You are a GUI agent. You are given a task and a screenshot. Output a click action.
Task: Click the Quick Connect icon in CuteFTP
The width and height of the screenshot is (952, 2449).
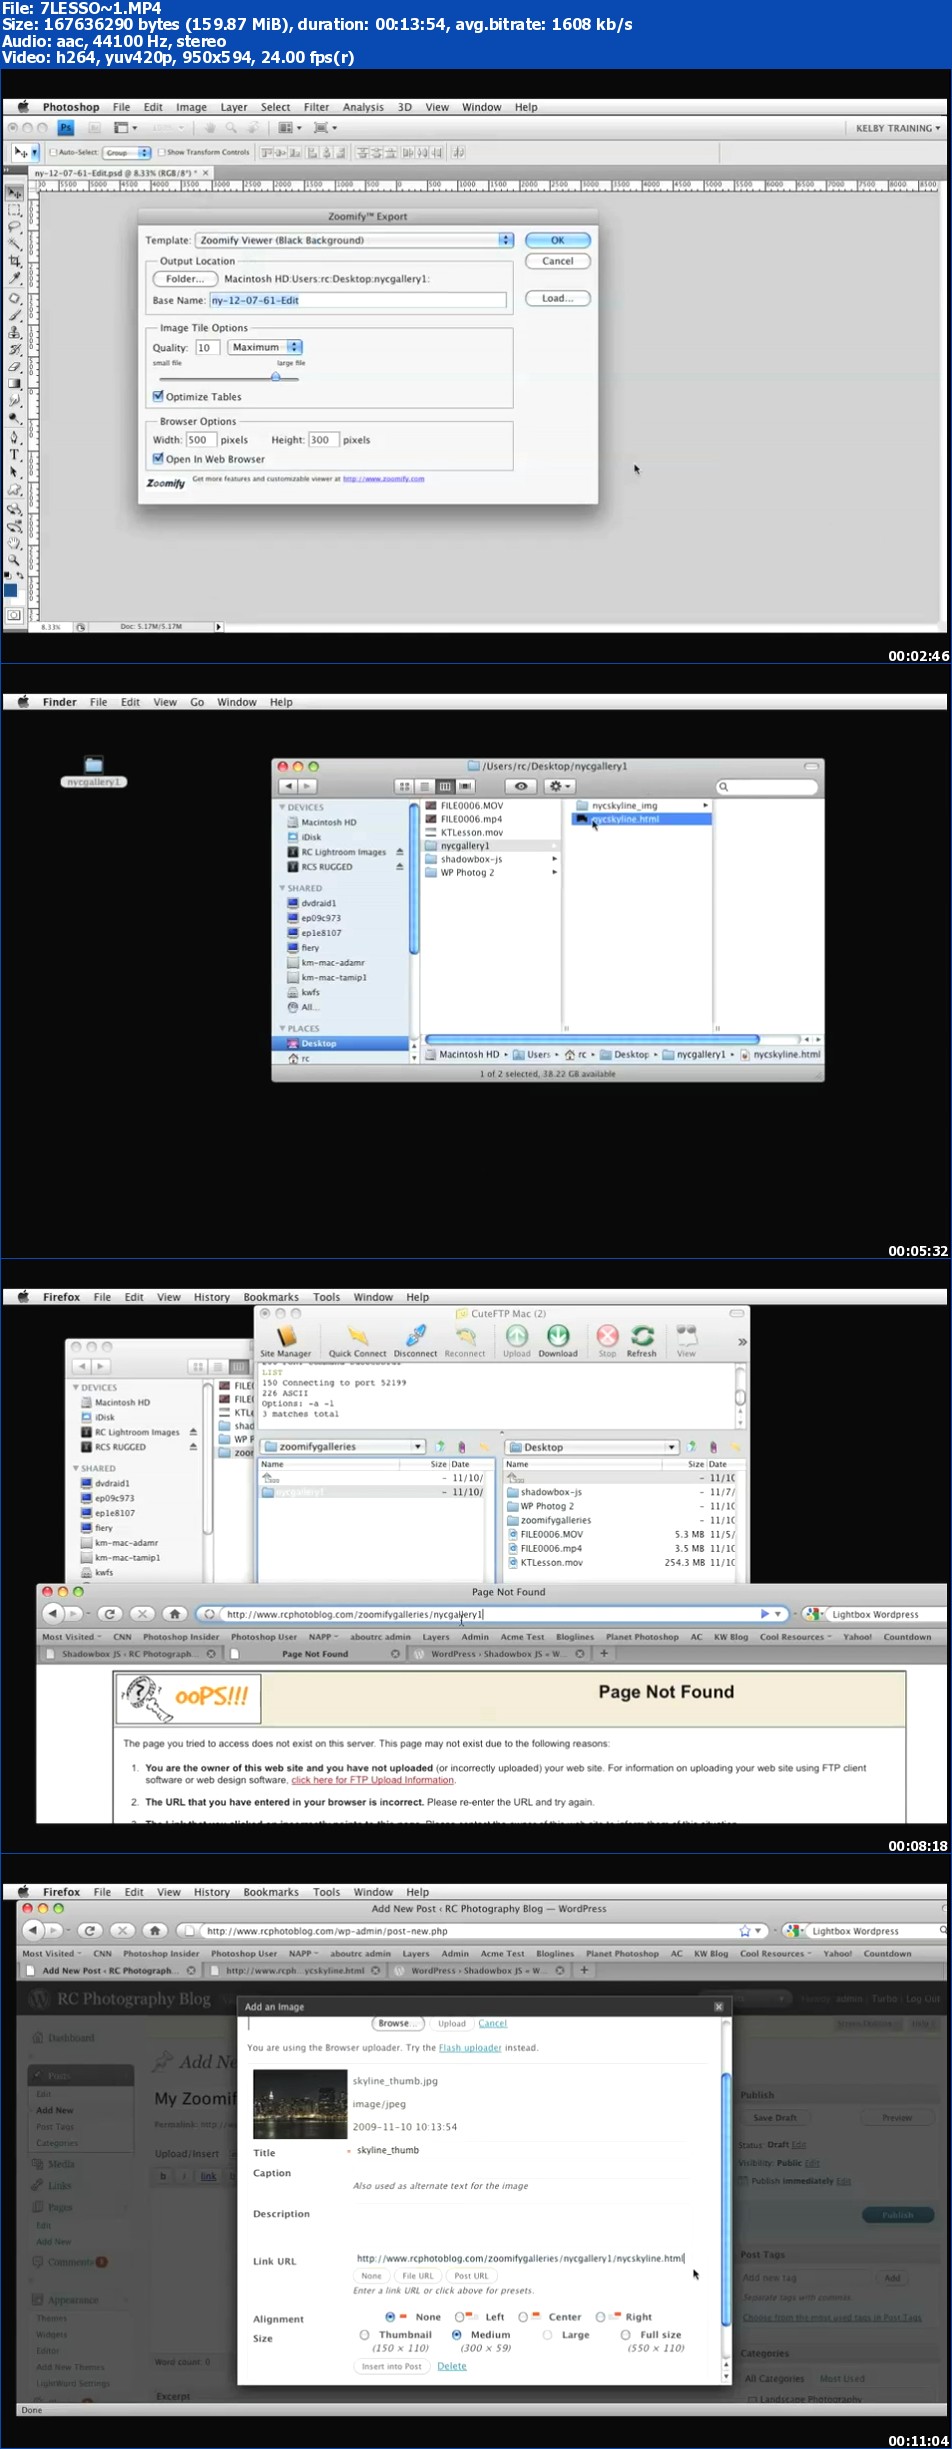pos(357,1341)
